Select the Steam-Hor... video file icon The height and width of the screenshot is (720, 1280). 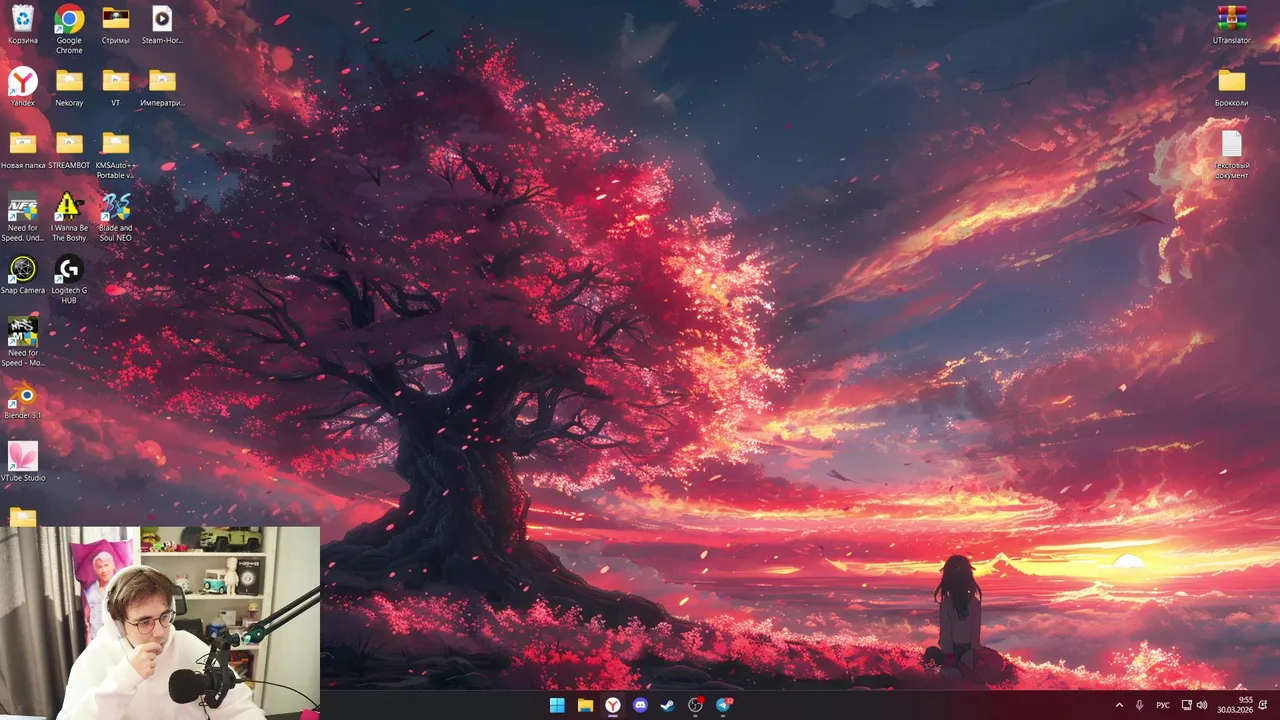(x=162, y=25)
